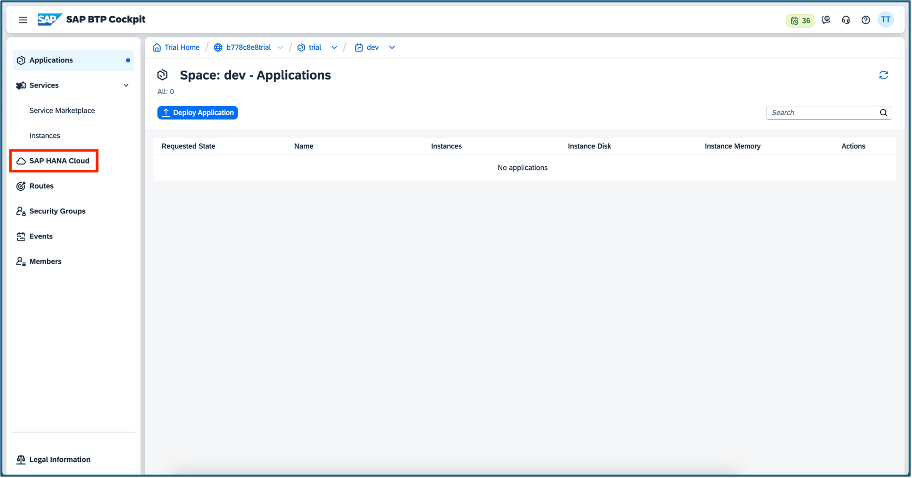Go to trial subaccount breadcrumb

[315, 48]
